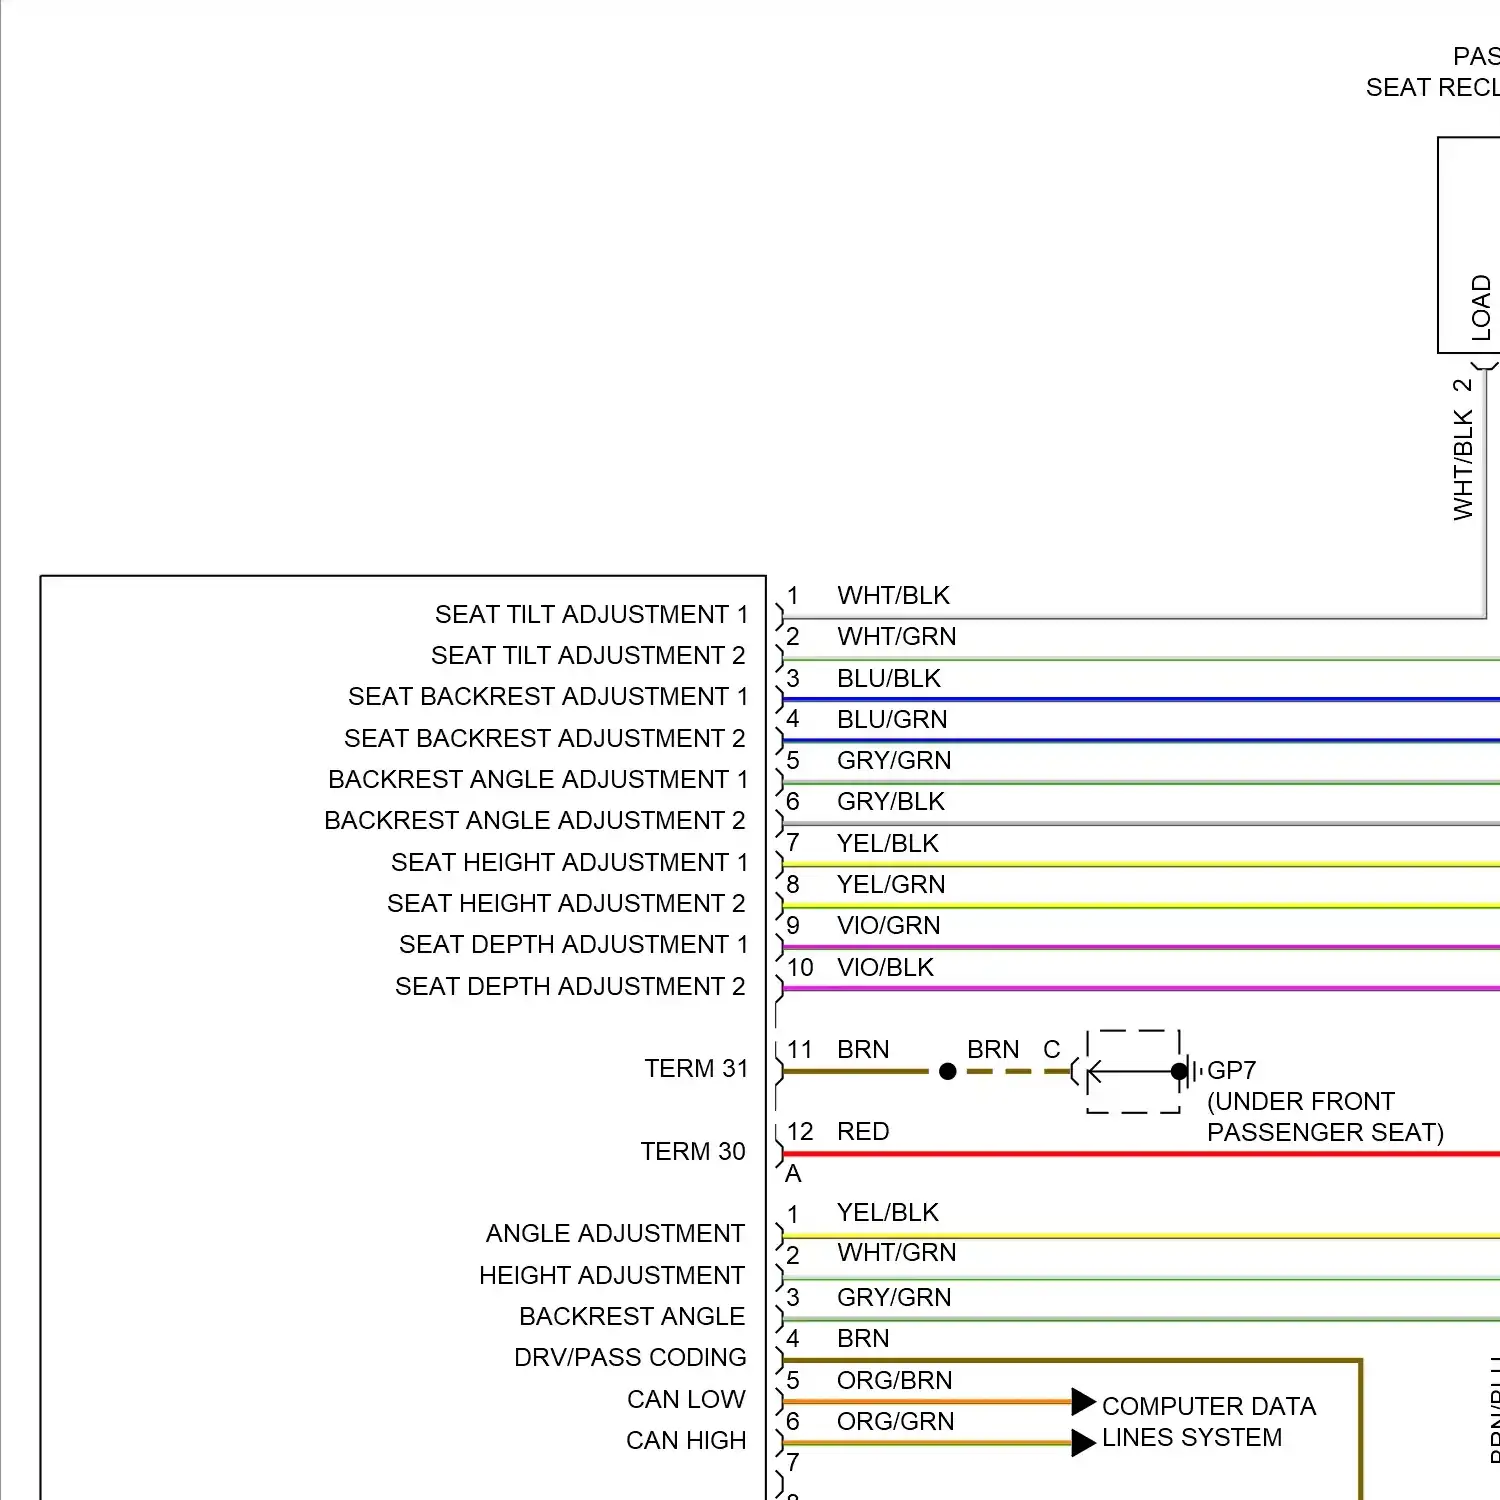The width and height of the screenshot is (1500, 1500).
Task: Click COMPUTER DATA LINES SYSTEM reference
Action: (x=1209, y=1421)
